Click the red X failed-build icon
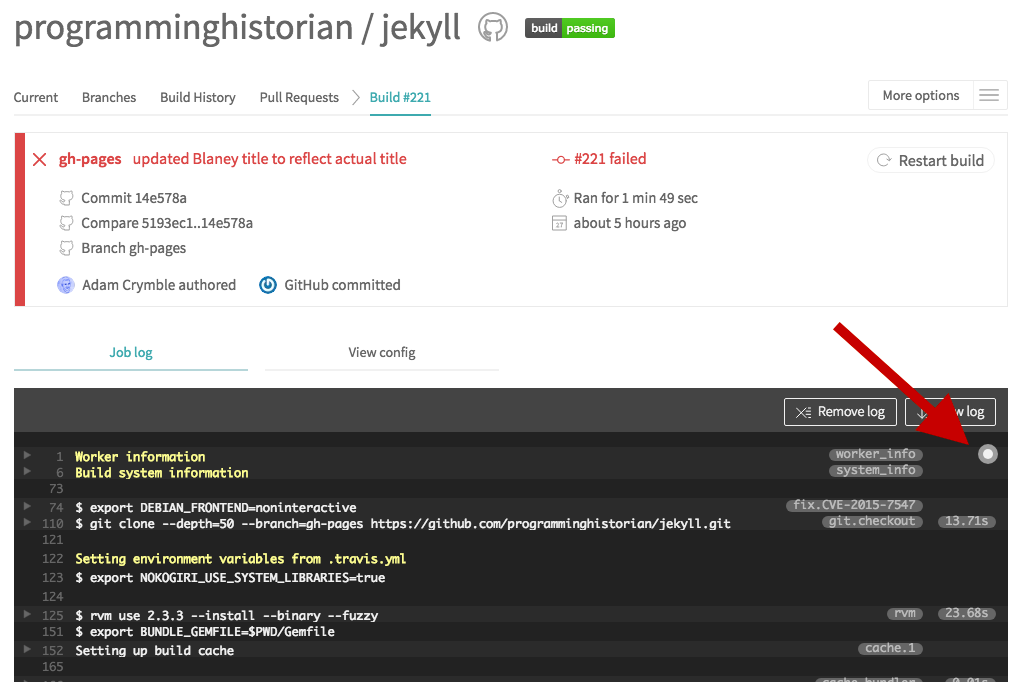This screenshot has width=1027, height=682. [x=39, y=160]
